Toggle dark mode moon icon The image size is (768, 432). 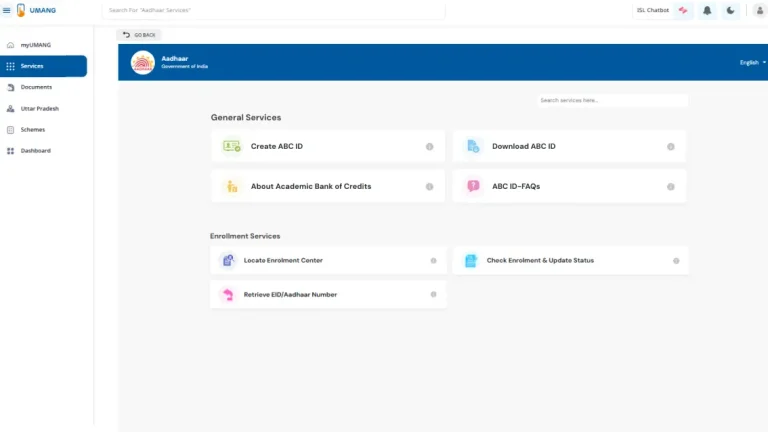point(730,10)
